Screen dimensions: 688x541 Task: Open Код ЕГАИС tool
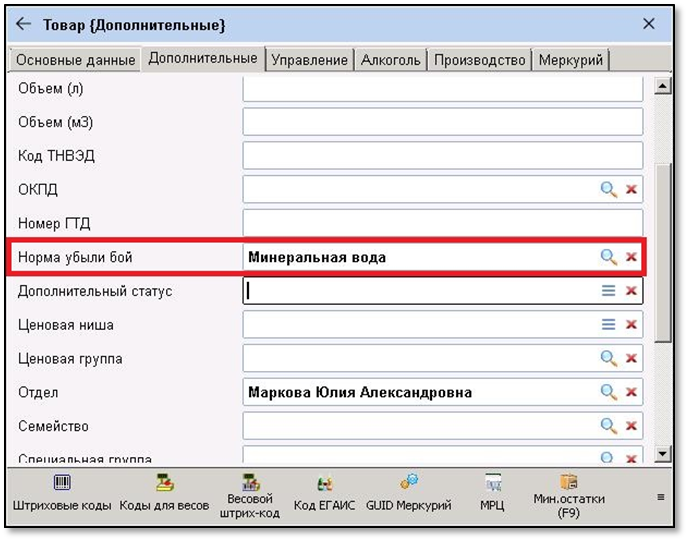coord(325,492)
